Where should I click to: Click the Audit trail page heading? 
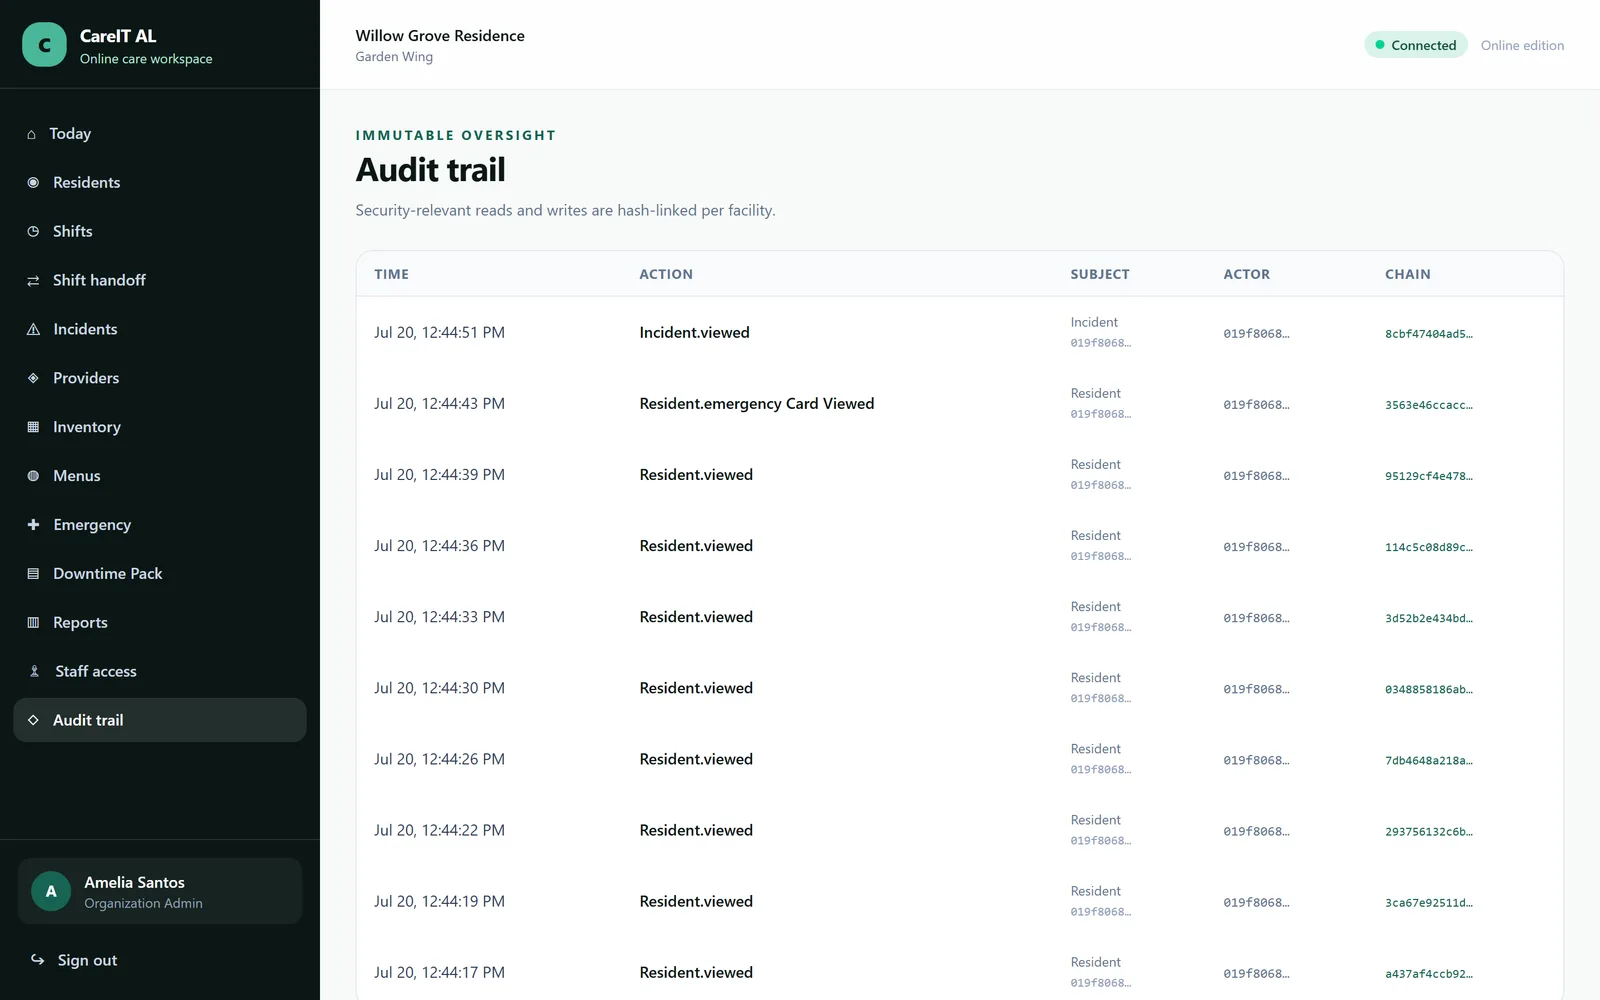pos(431,170)
